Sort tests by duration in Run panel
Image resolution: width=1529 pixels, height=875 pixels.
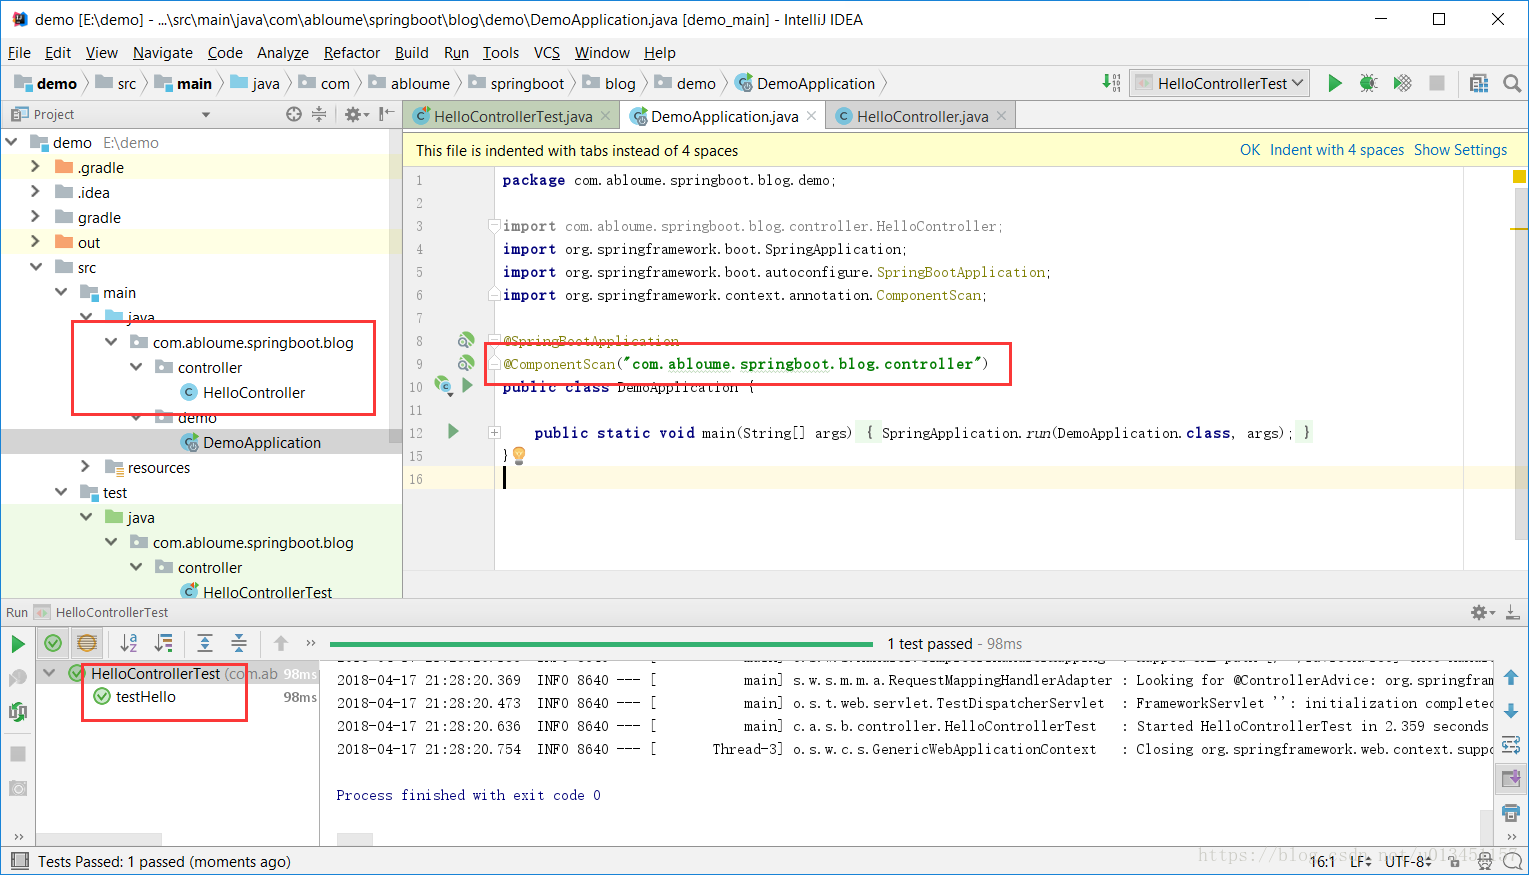[x=163, y=643]
